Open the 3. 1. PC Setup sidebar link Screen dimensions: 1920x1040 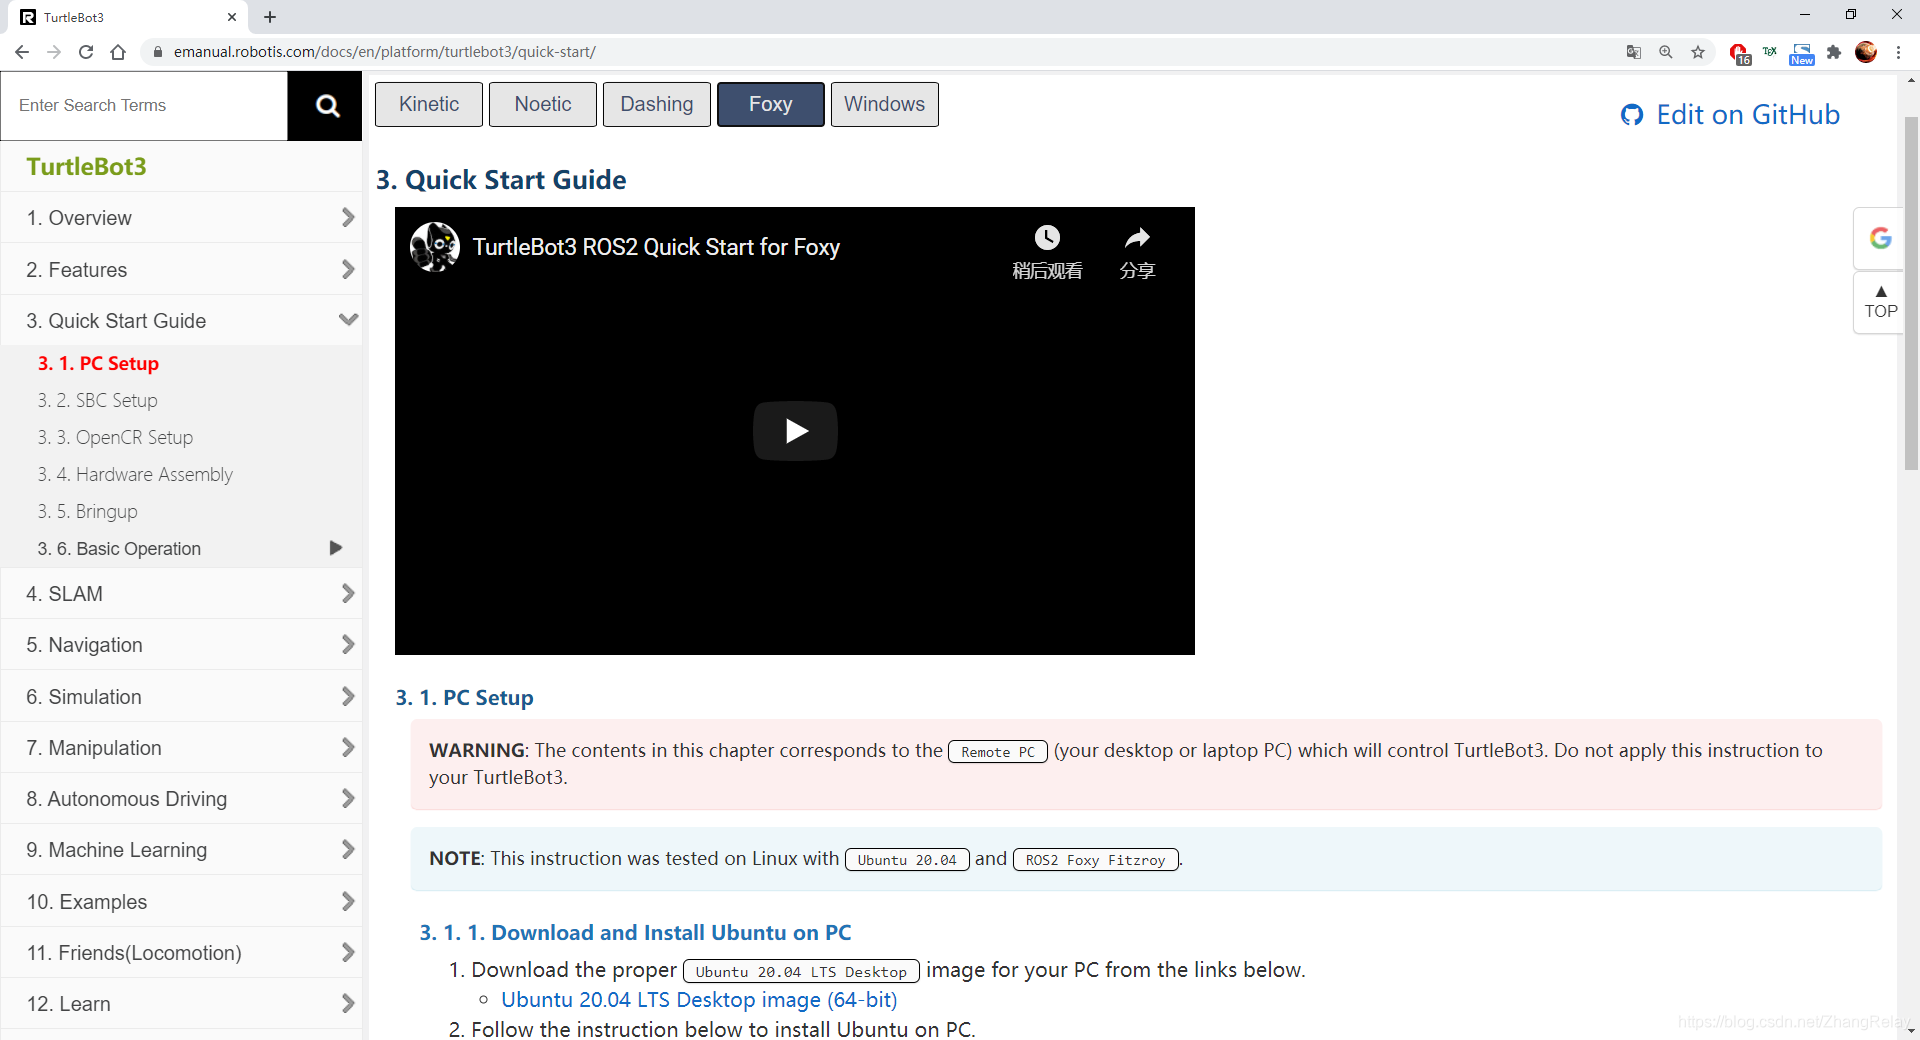tap(98, 363)
